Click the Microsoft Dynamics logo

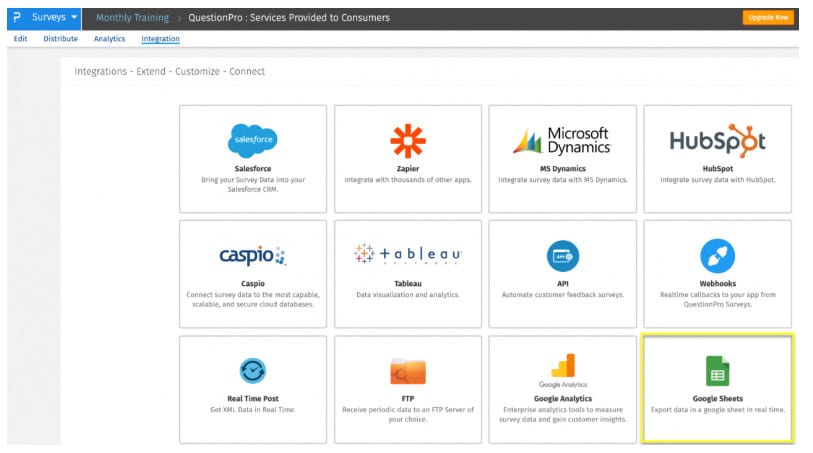point(563,140)
